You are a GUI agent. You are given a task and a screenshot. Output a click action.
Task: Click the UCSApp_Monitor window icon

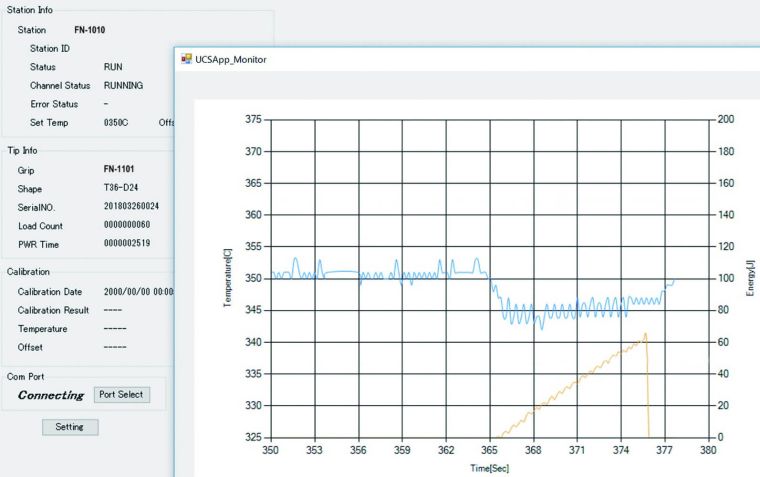[x=186, y=59]
